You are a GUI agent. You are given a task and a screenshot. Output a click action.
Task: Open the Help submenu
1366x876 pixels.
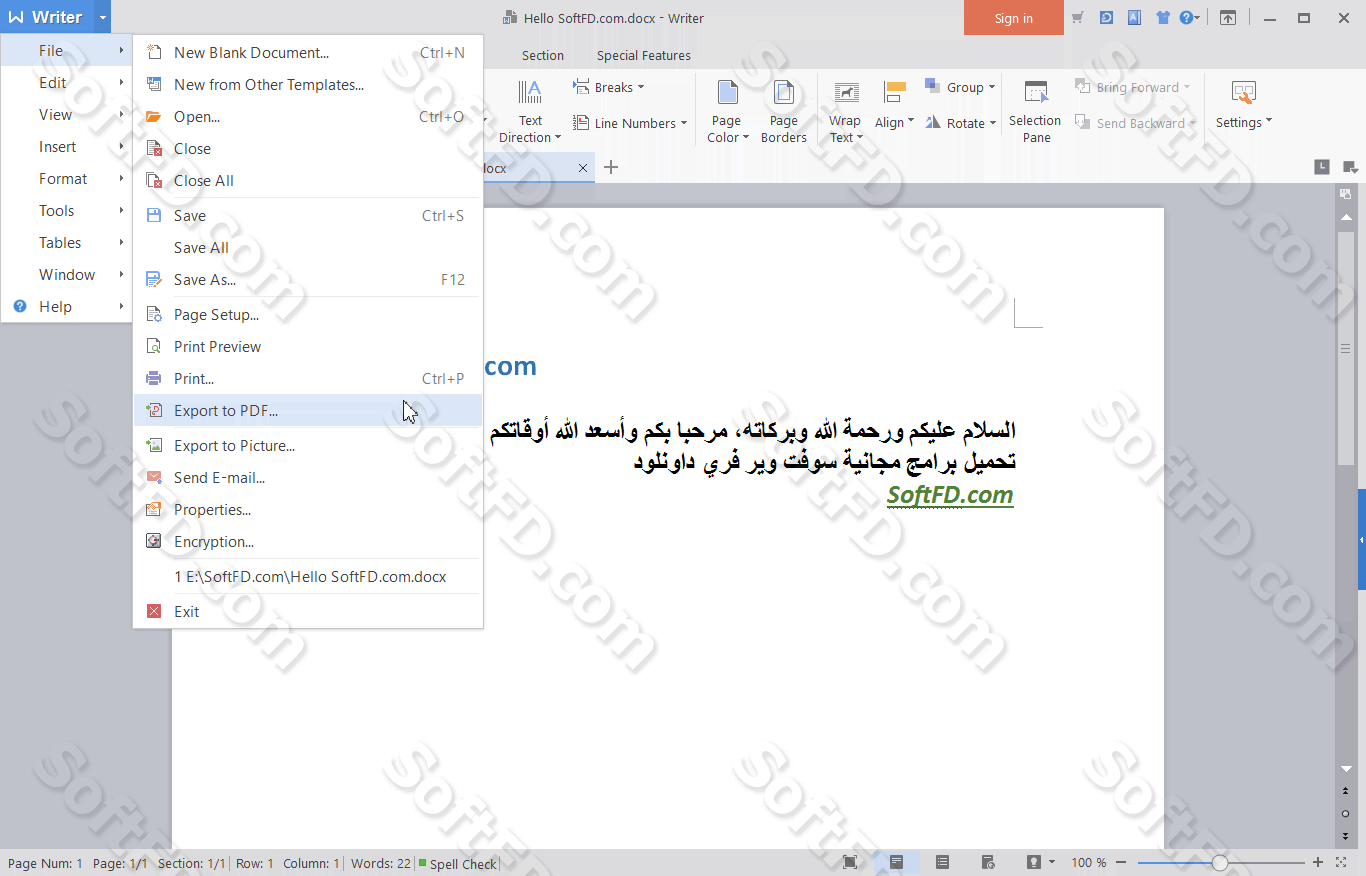coord(66,307)
